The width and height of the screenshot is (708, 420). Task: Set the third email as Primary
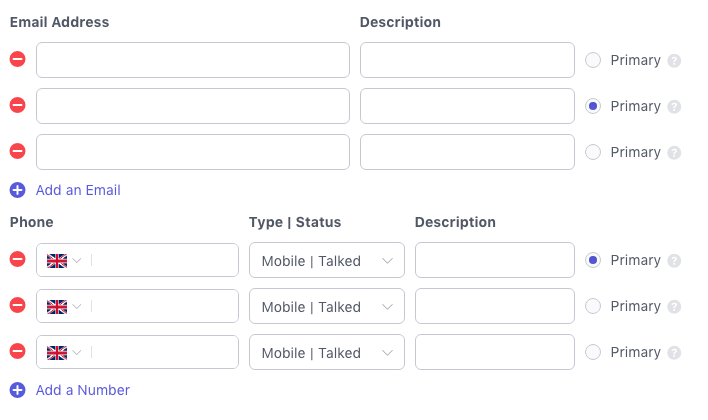pos(593,152)
